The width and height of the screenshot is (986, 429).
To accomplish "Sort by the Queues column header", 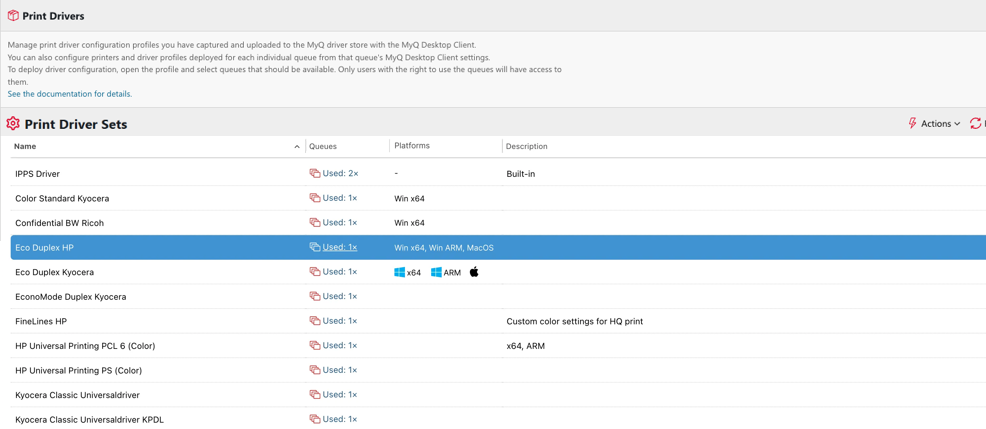I will click(x=323, y=147).
